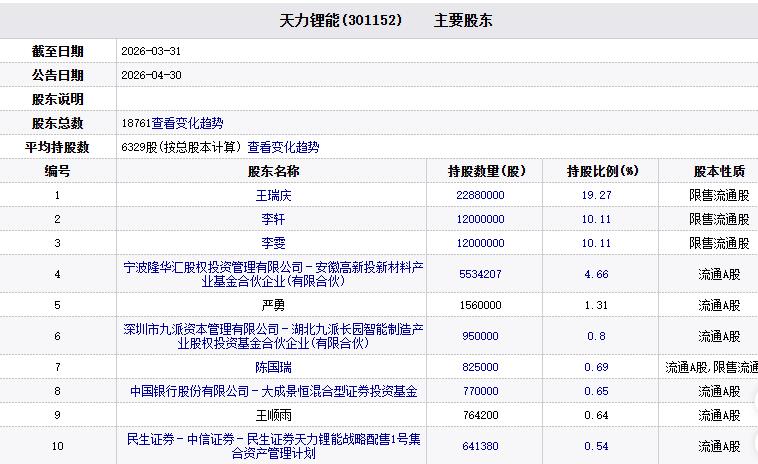Click the 主要股东 heading

tap(463, 20)
